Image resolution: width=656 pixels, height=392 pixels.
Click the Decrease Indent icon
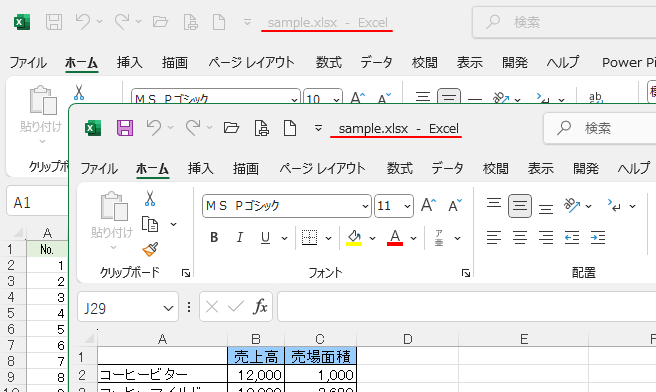pyautogui.click(x=572, y=238)
